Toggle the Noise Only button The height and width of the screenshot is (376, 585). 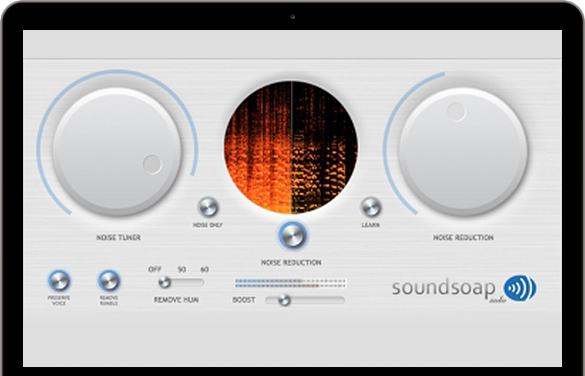tap(208, 207)
